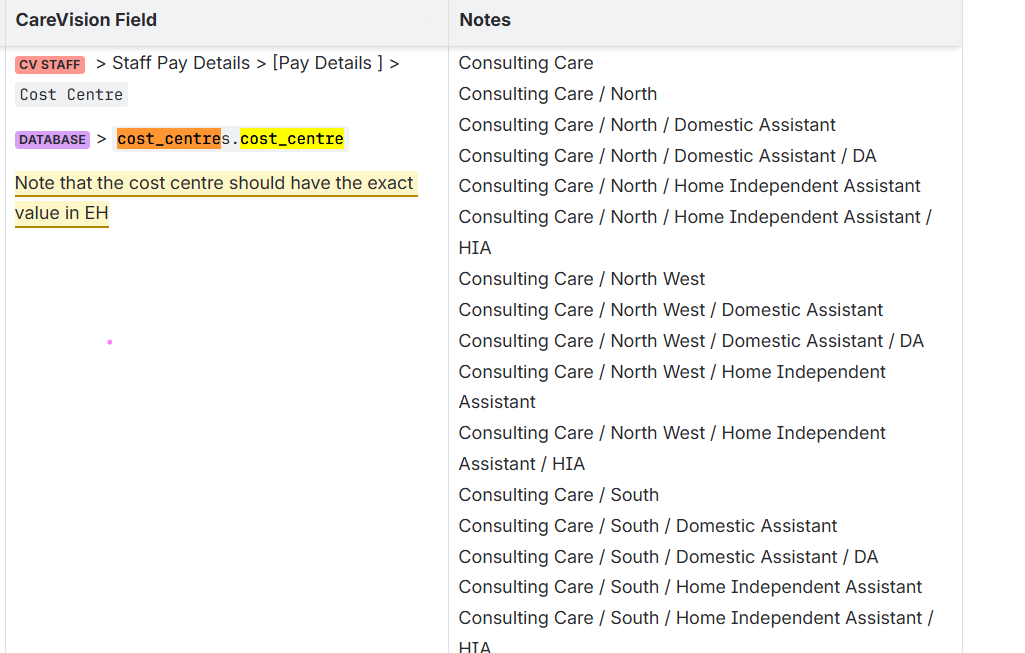Select 'Consulting Care / North / Home Independent Assistant' line
Image resolution: width=1025 pixels, height=653 pixels.
pyautogui.click(x=690, y=186)
